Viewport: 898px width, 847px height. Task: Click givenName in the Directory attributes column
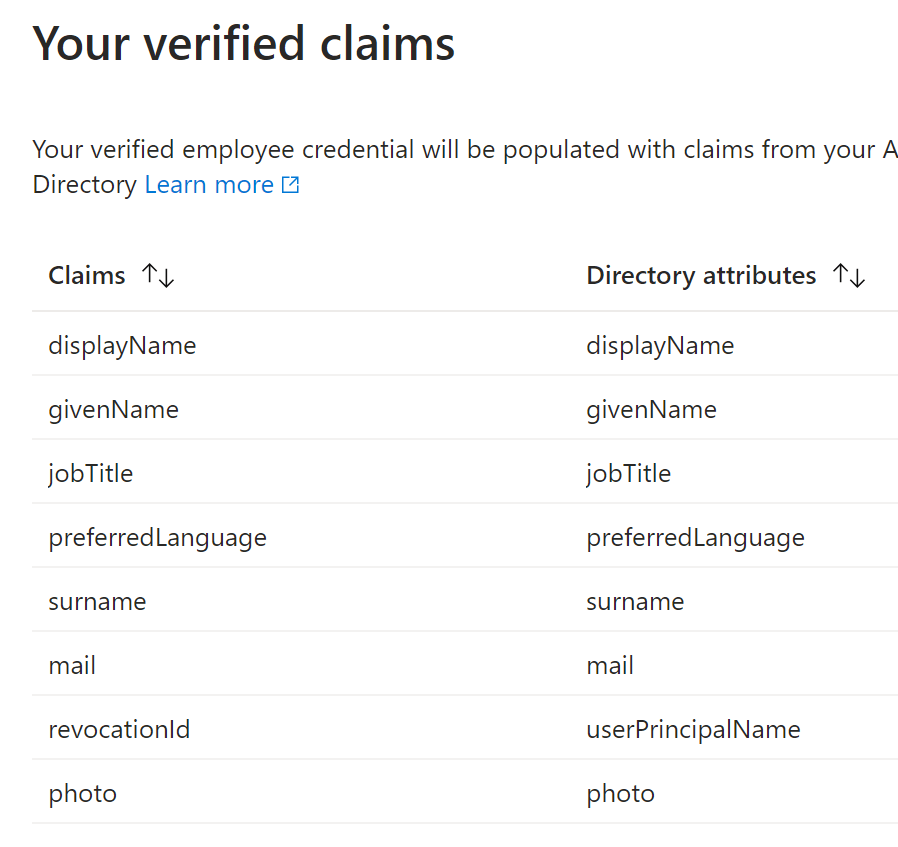651,410
